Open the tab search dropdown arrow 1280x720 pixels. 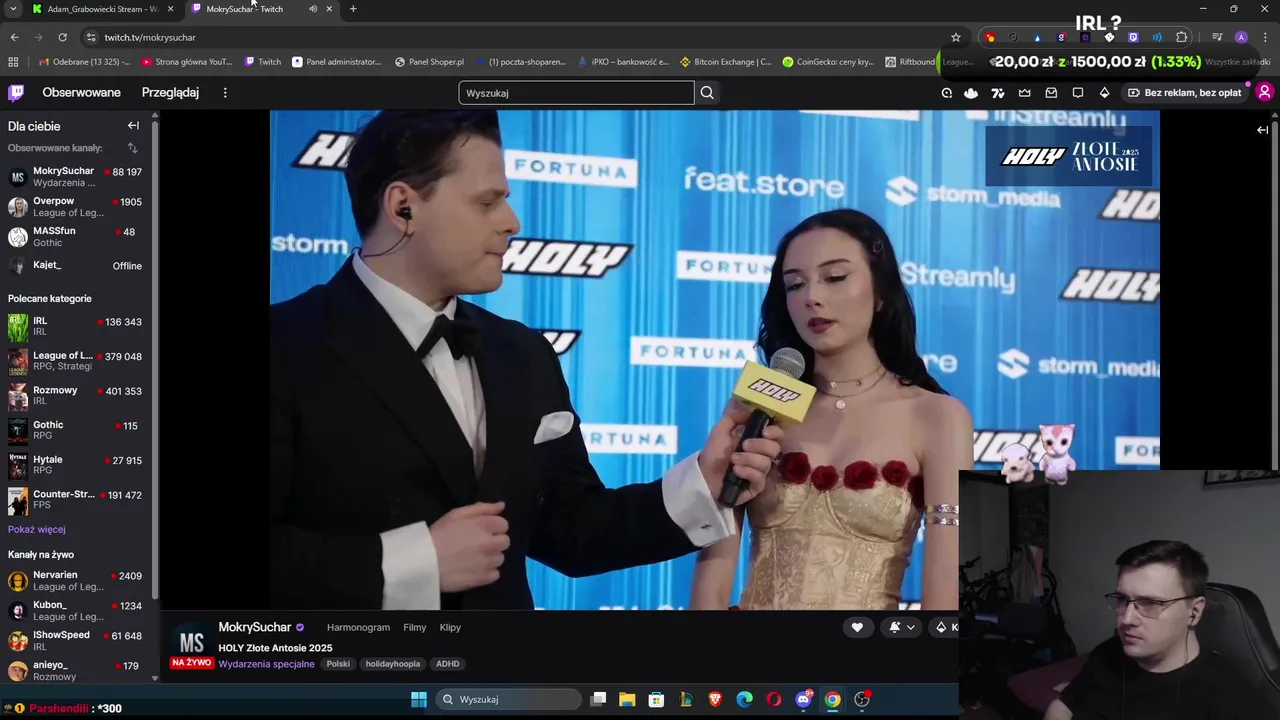click(13, 9)
